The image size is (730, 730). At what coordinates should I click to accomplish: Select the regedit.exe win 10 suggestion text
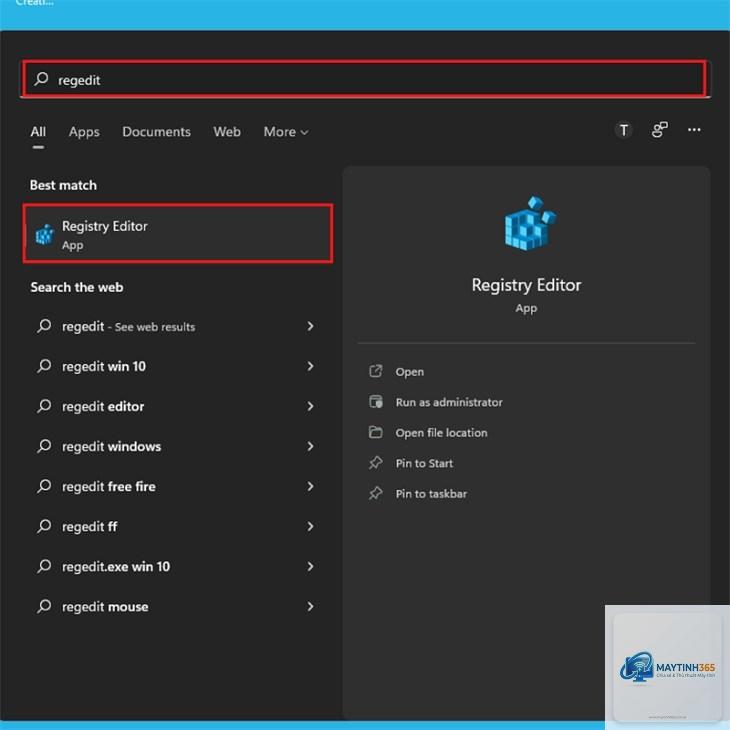coord(116,567)
